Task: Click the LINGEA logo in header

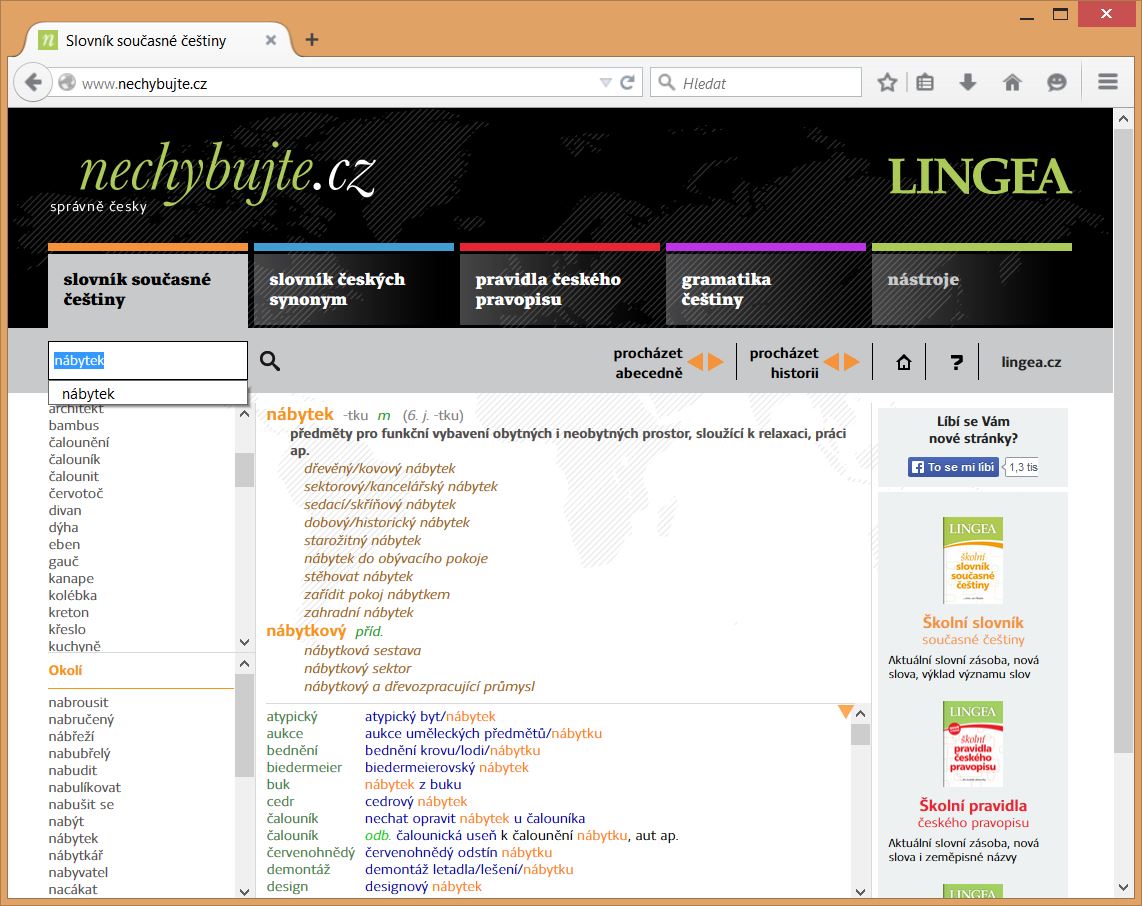Action: (x=980, y=177)
